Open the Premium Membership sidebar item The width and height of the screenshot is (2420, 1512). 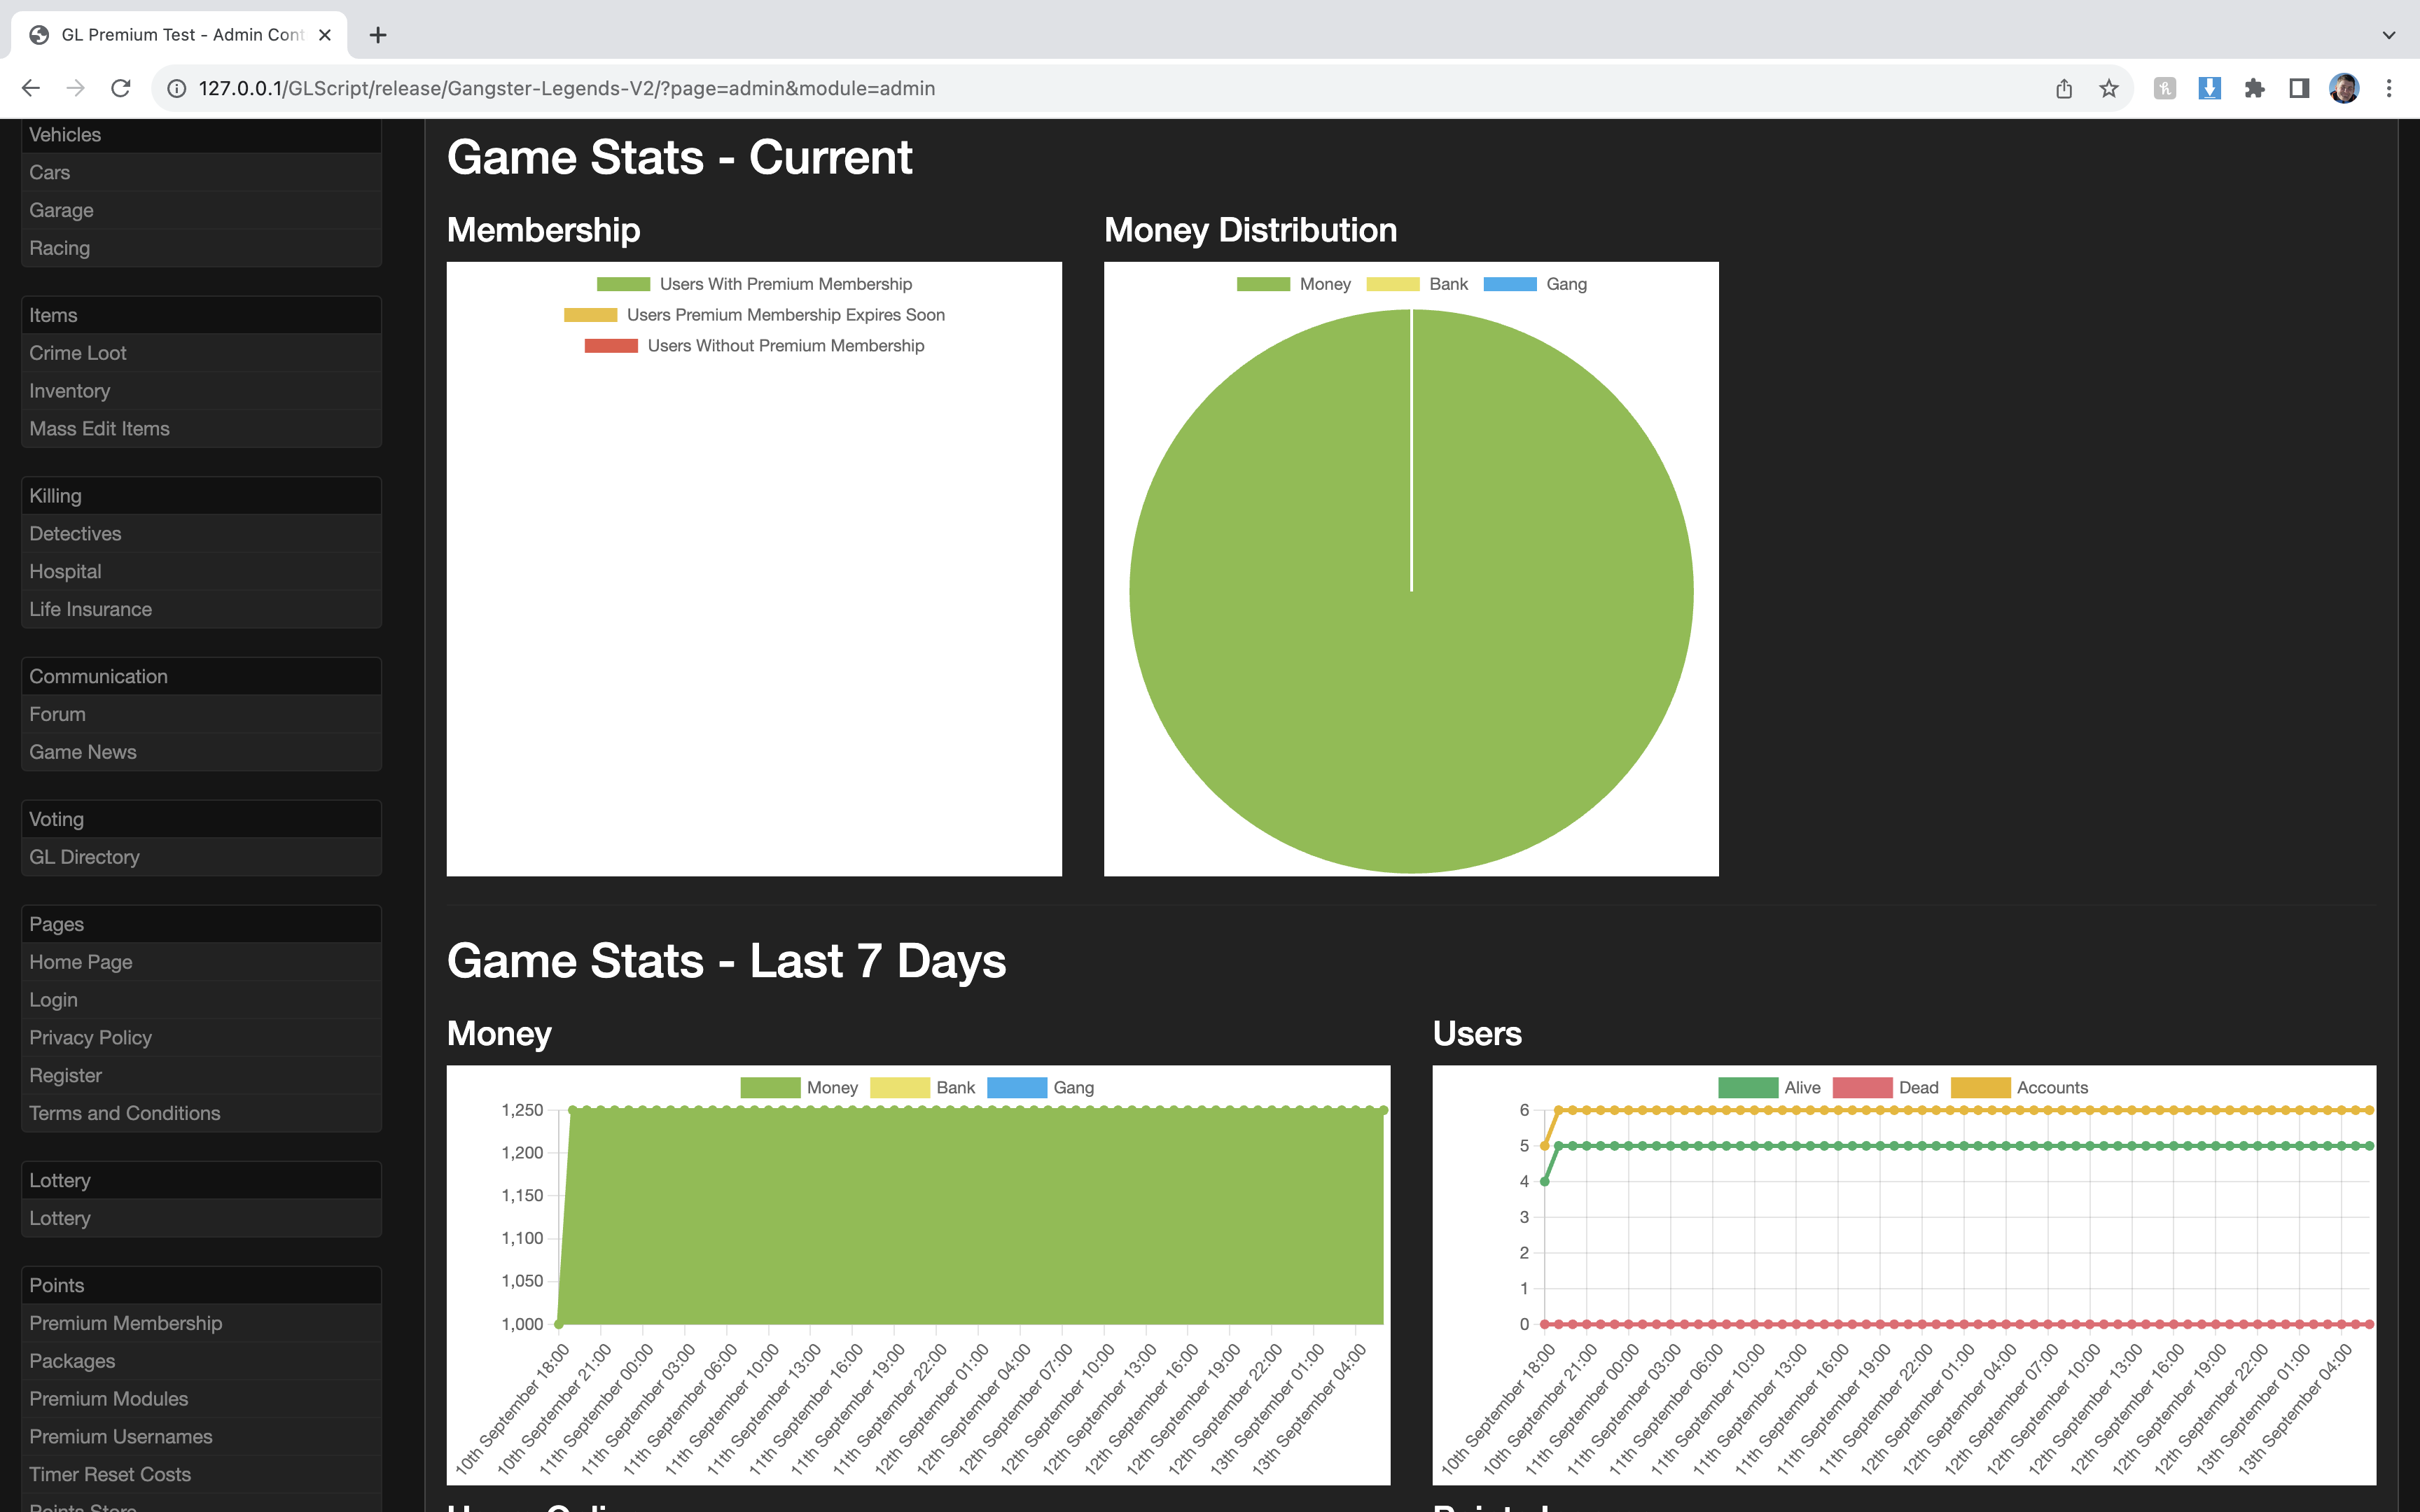pyautogui.click(x=126, y=1323)
